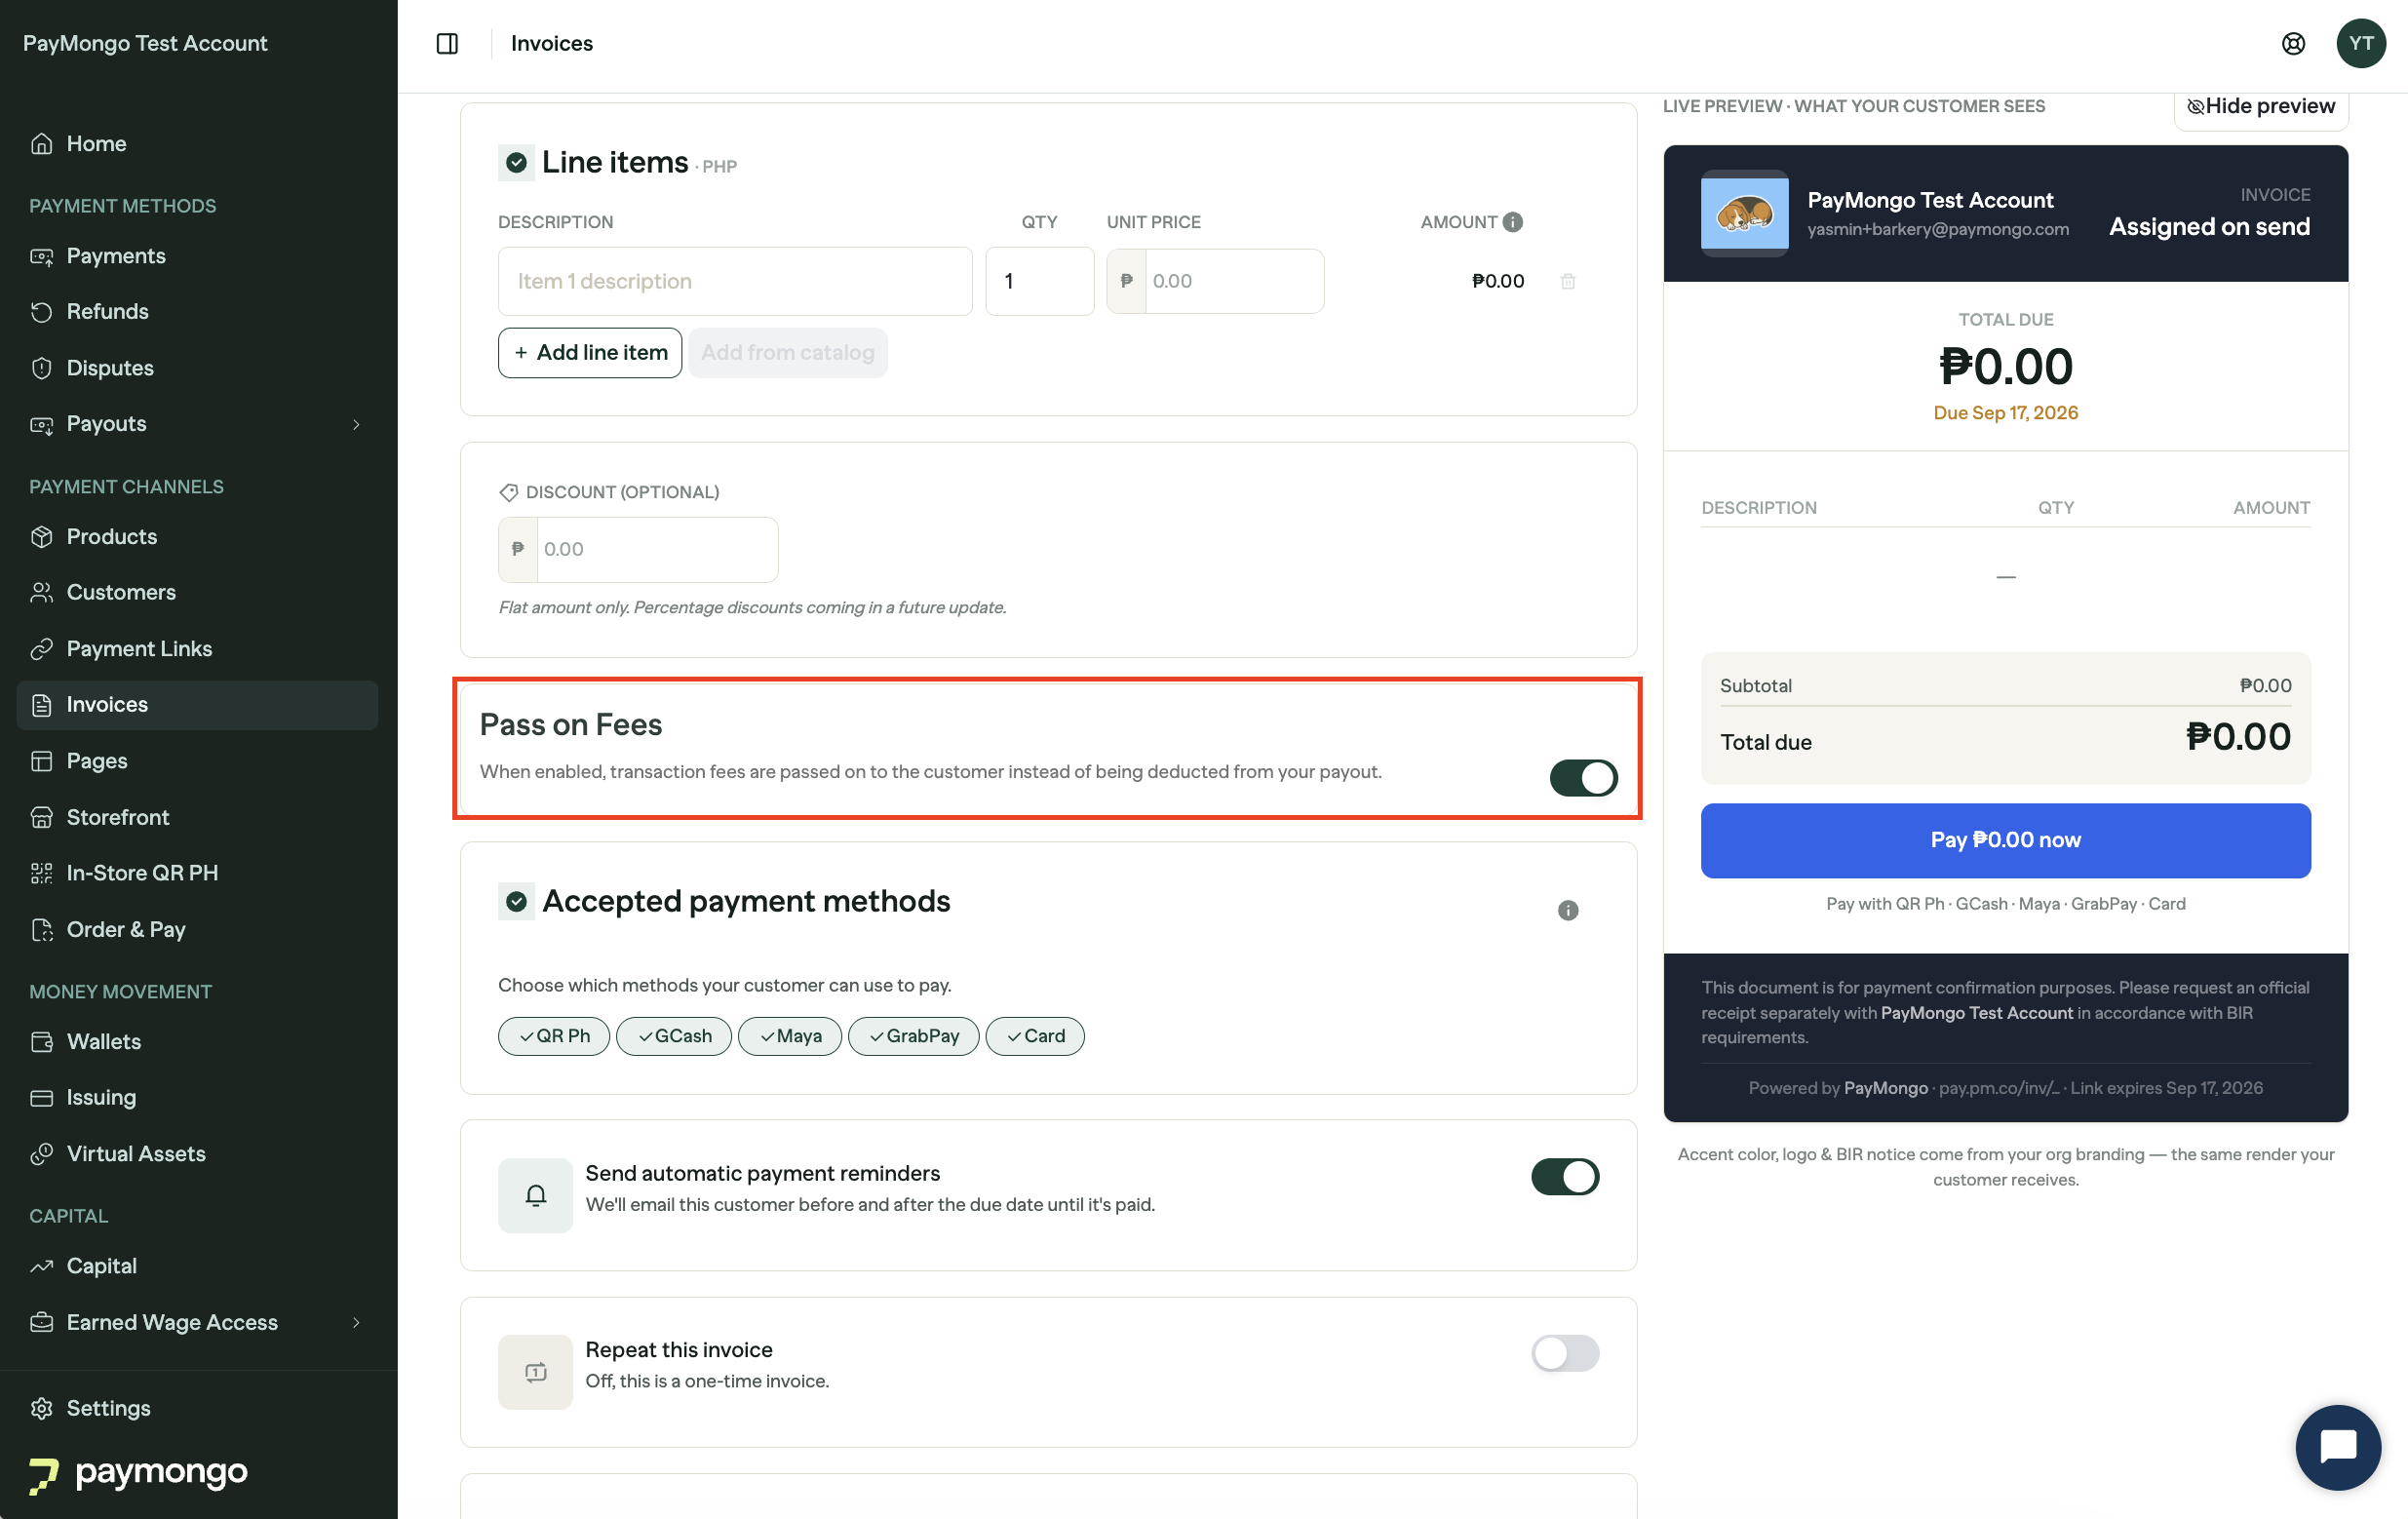Click Add from catalog button

[x=788, y=353]
